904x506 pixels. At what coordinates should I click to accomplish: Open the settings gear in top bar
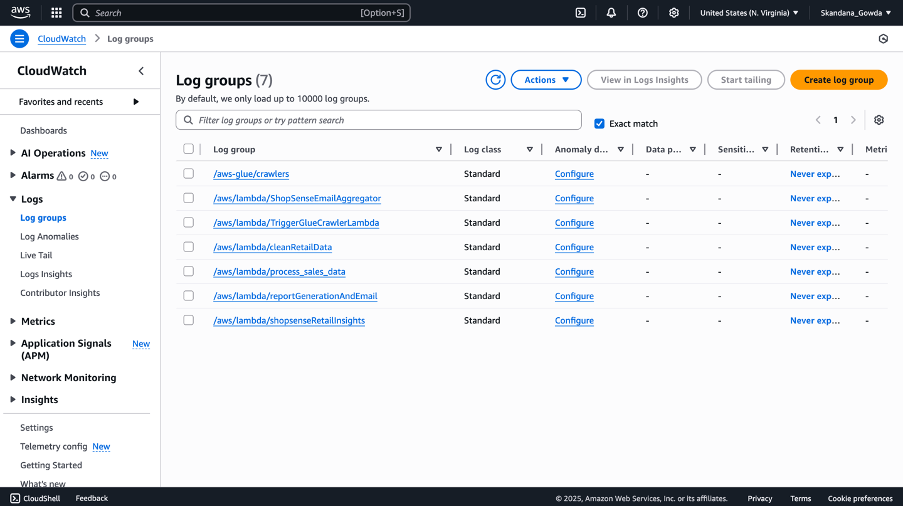coord(673,13)
